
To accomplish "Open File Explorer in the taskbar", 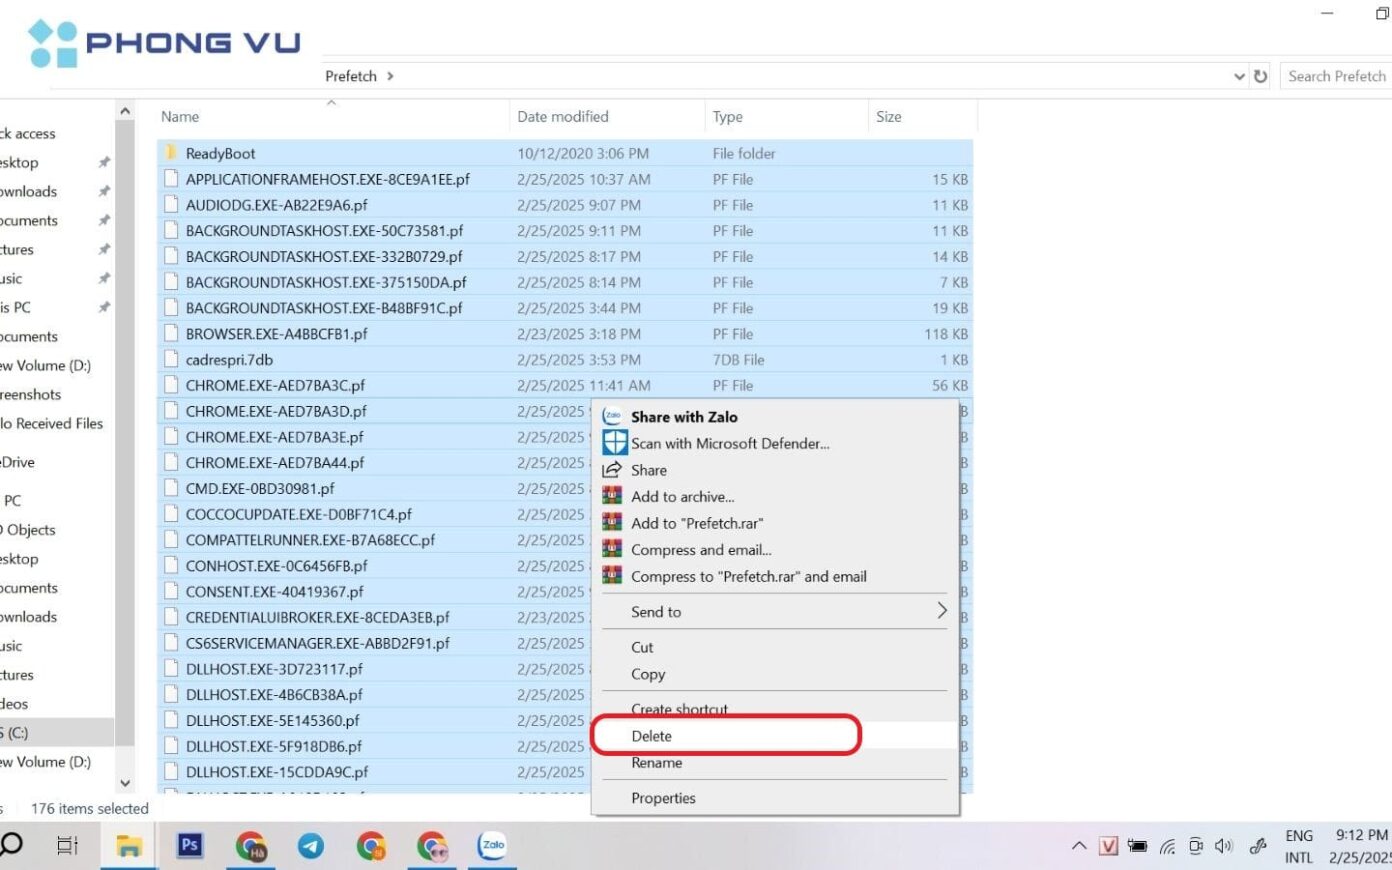I will [128, 845].
